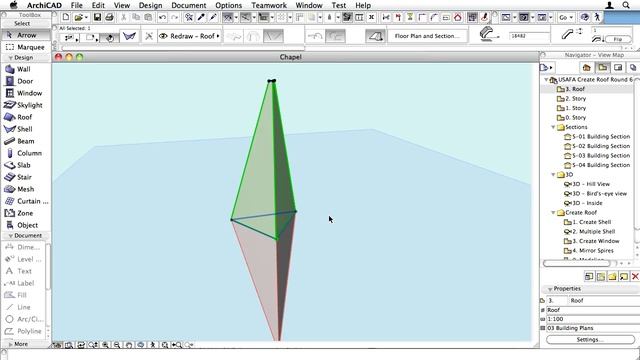The height and width of the screenshot is (360, 640).
Task: Select the Wall tool in Toolbox
Action: (x=25, y=69)
